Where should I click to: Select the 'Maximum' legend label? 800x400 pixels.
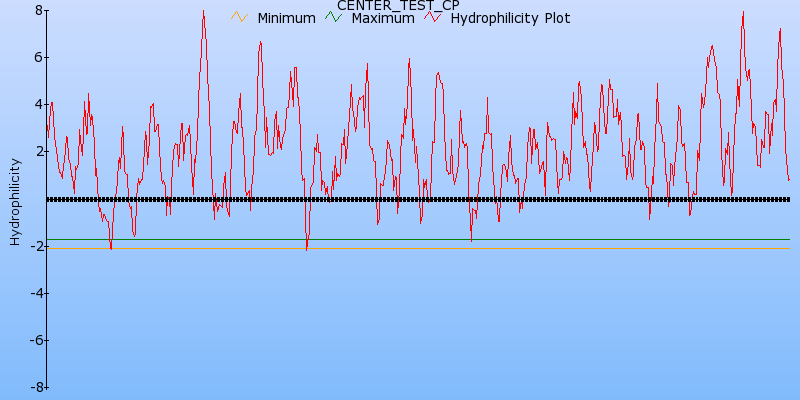382,18
